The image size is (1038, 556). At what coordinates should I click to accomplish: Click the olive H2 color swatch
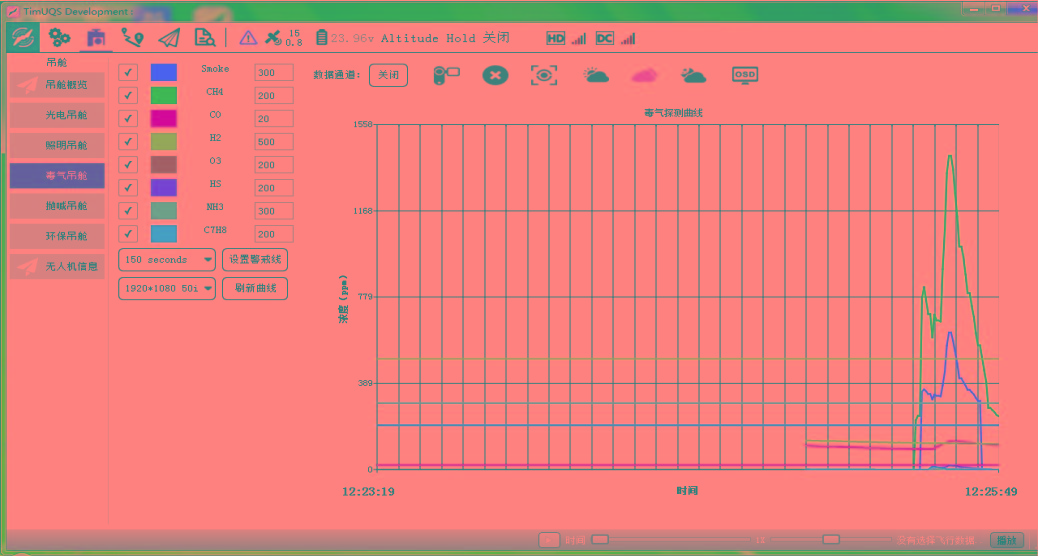(164, 142)
